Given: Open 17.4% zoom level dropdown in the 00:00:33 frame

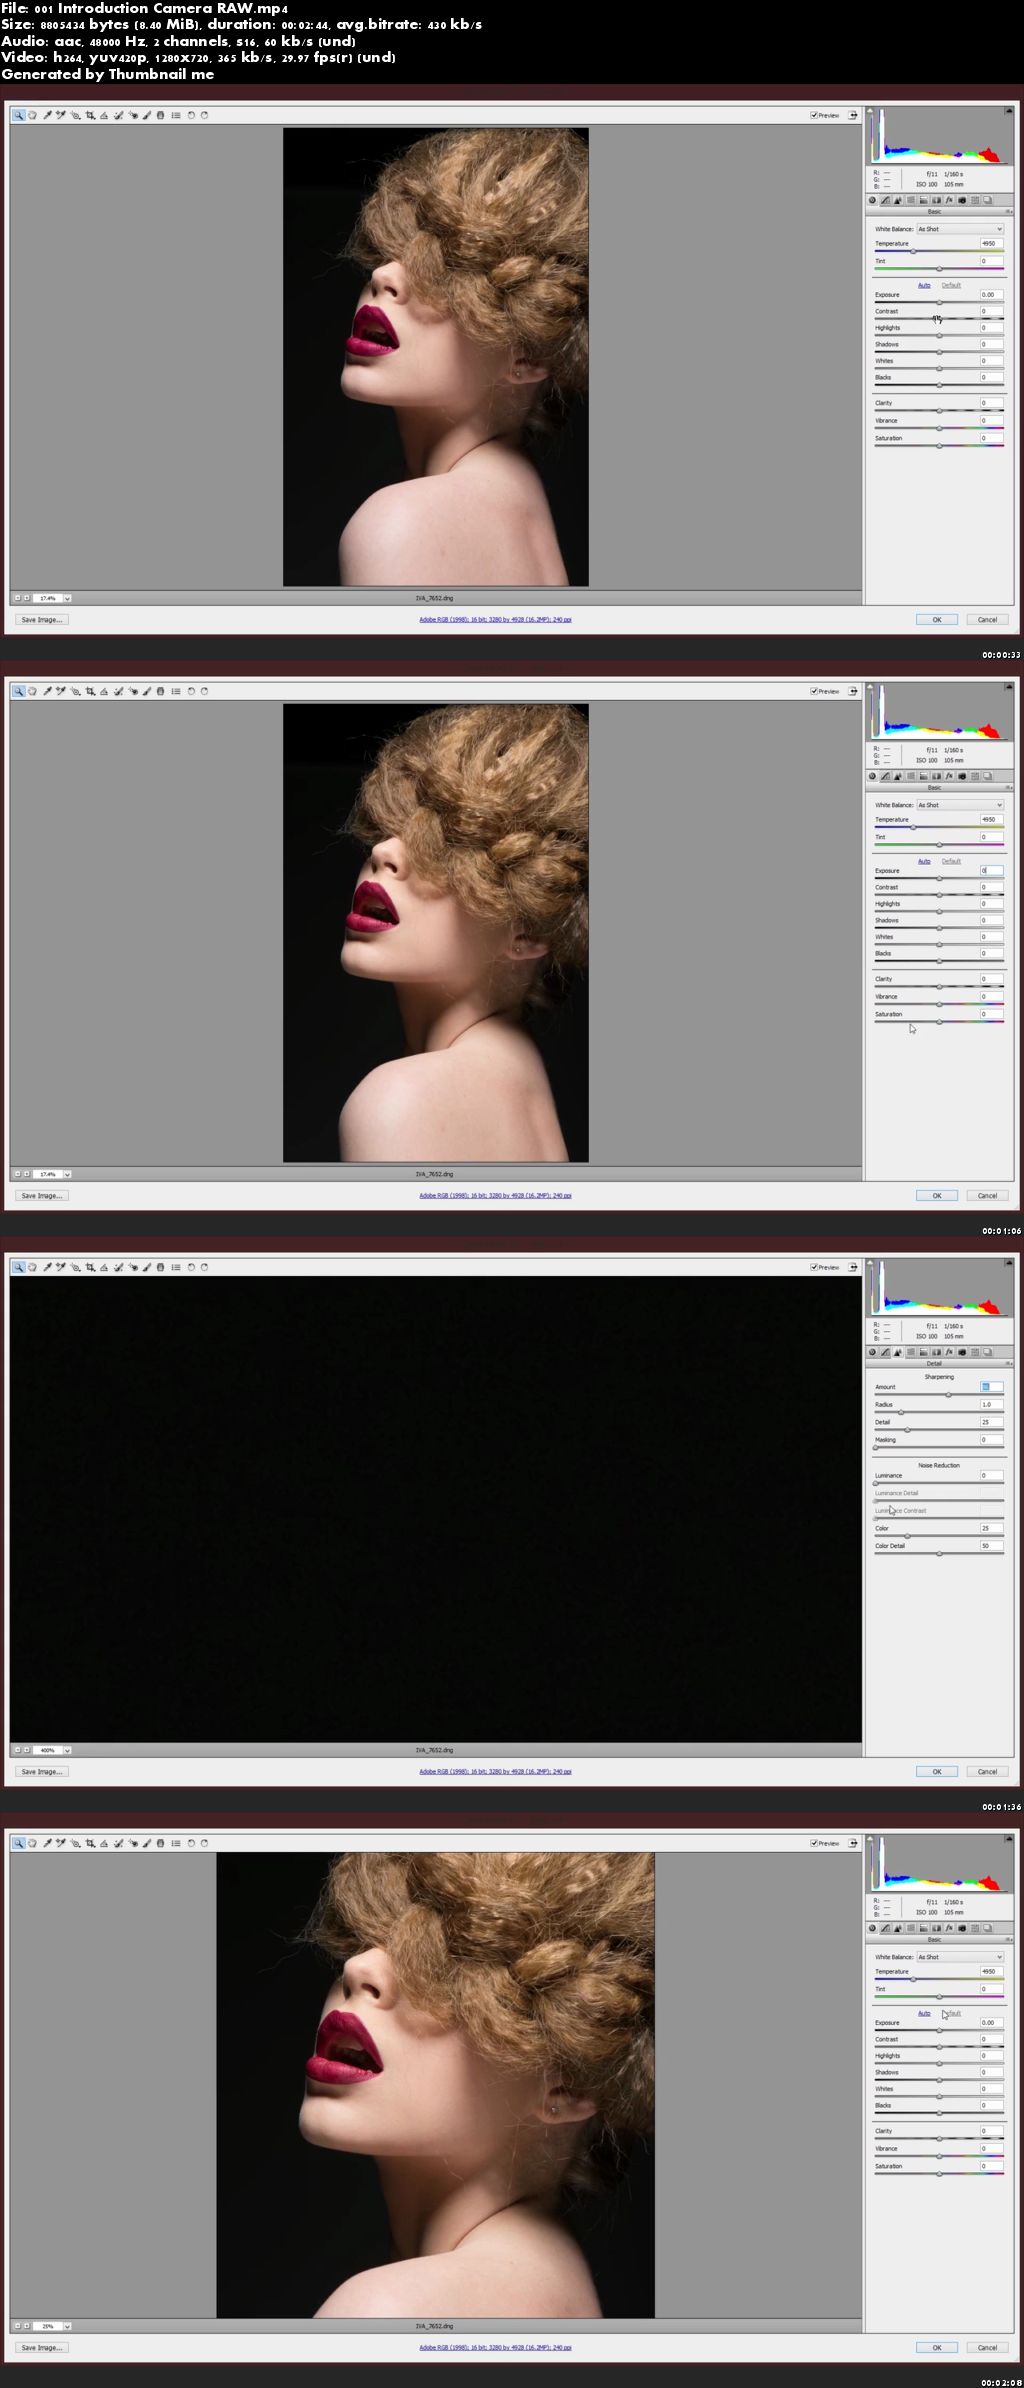Looking at the screenshot, I should (67, 598).
